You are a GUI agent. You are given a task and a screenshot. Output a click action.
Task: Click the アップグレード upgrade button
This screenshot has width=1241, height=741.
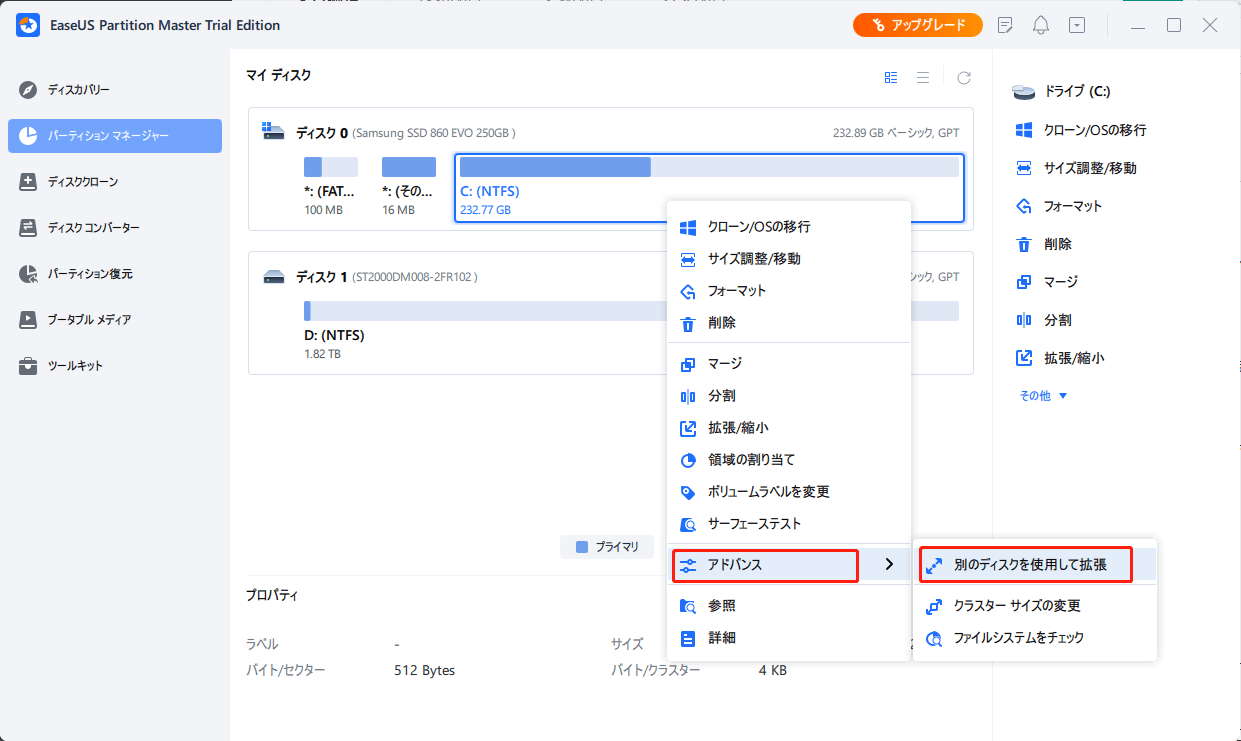click(x=917, y=25)
